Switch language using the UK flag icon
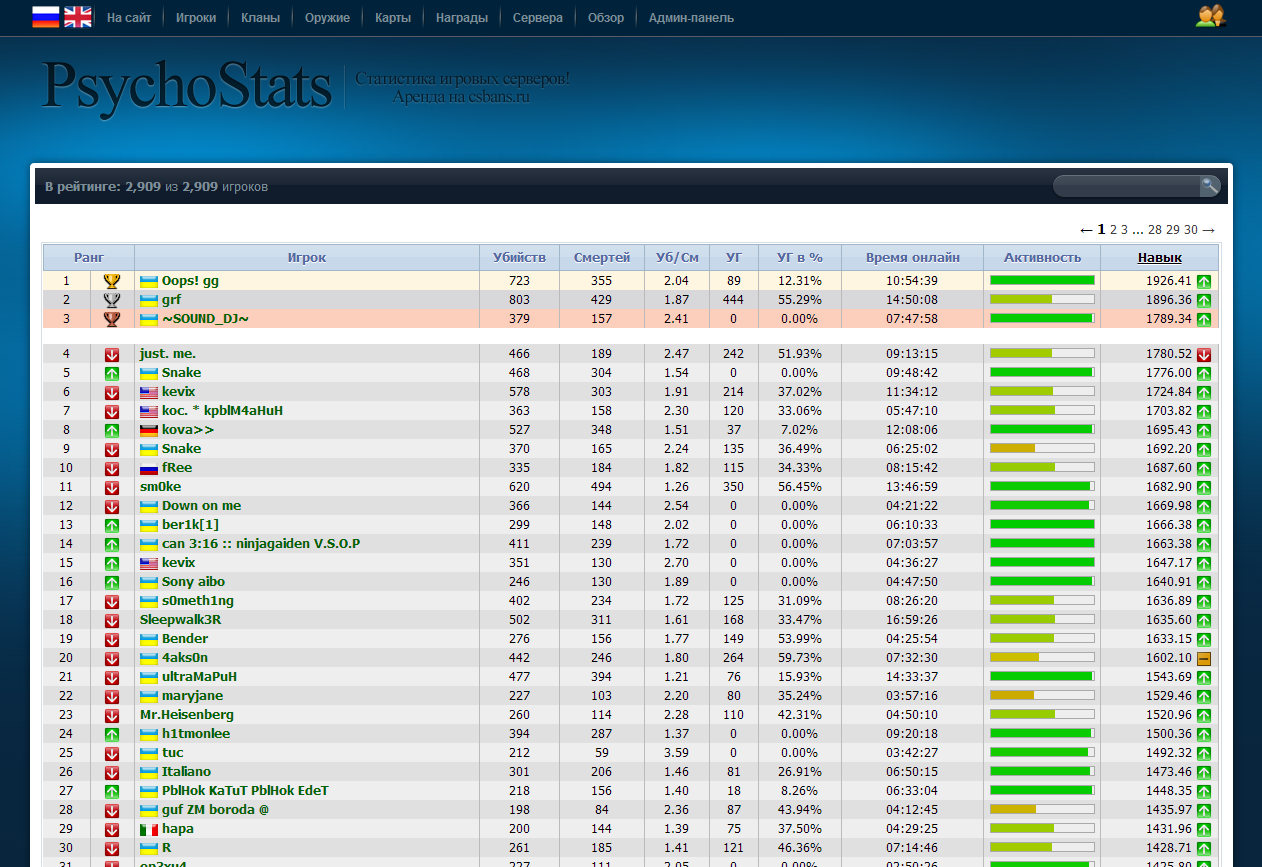The image size is (1262, 867). pyautogui.click(x=77, y=17)
